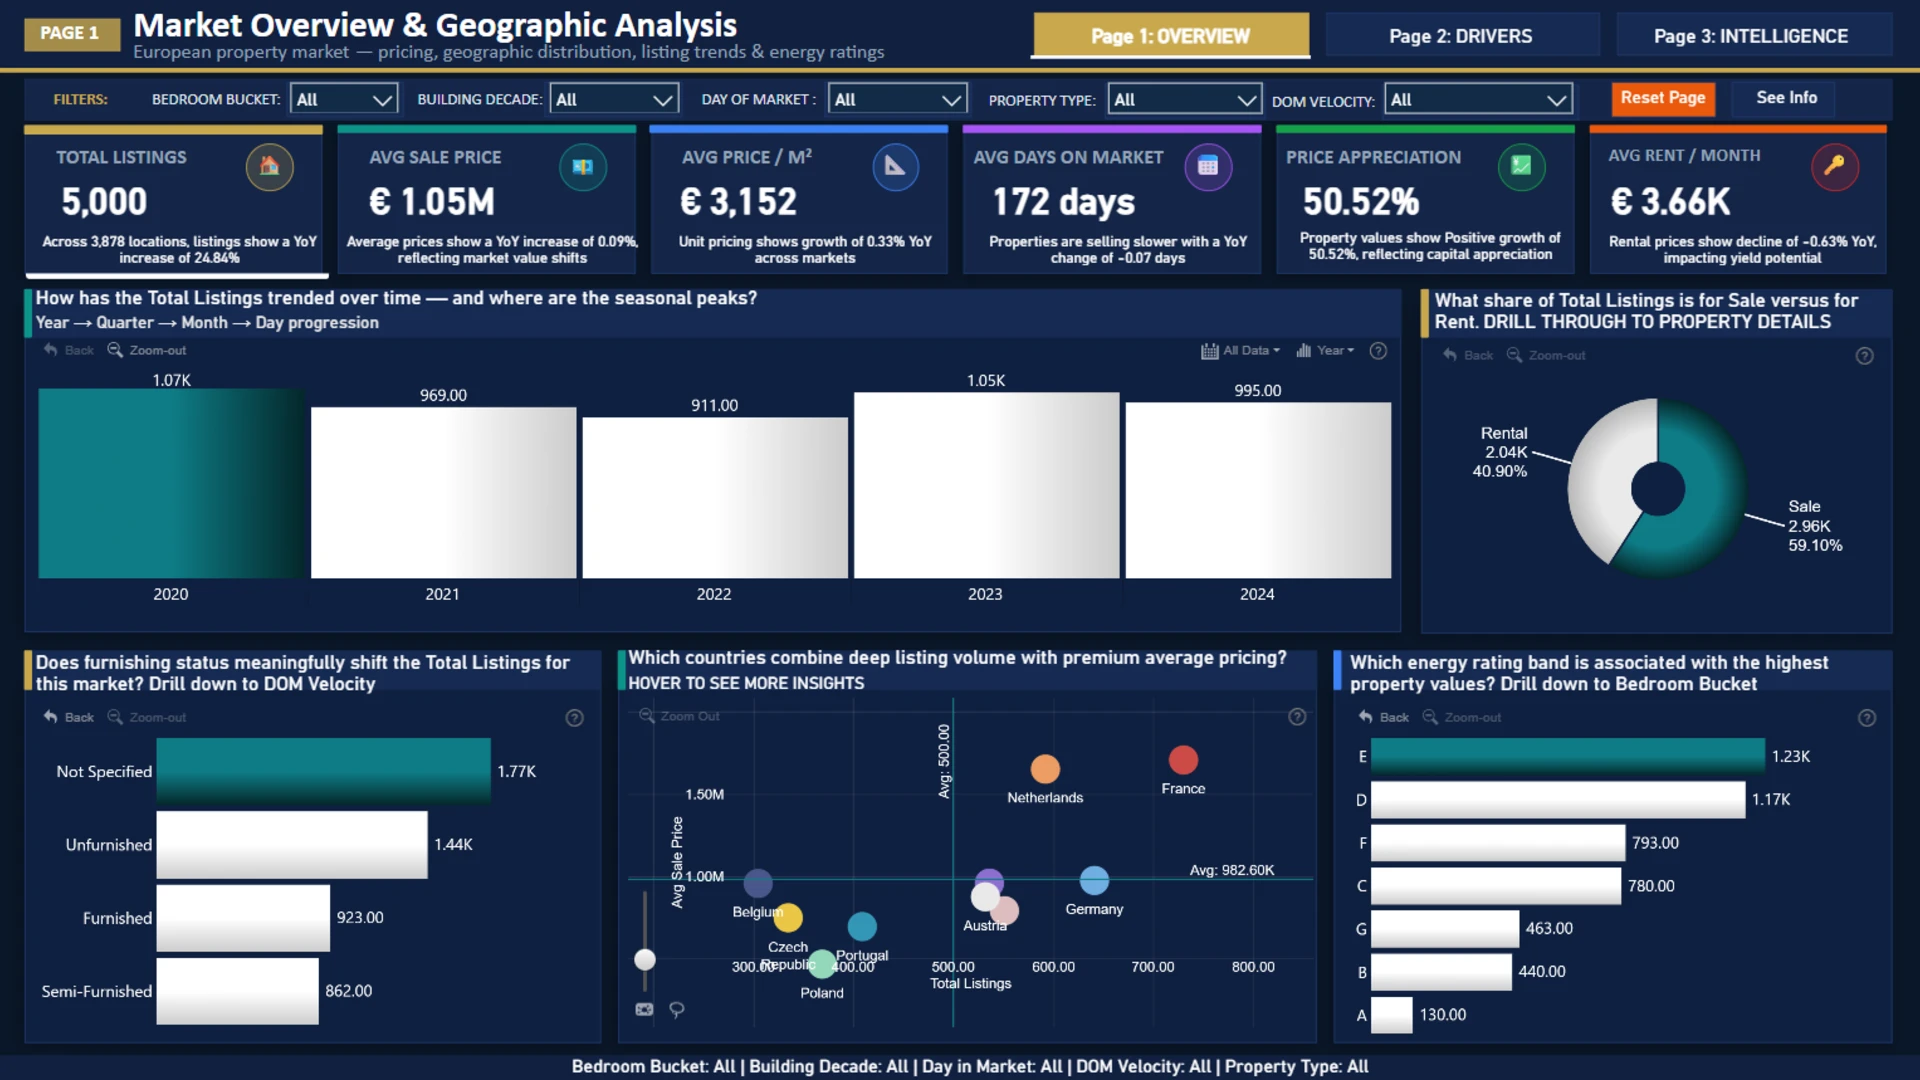Expand the Property Type dropdown
Viewport: 1920px width, 1080px height.
coord(1184,99)
